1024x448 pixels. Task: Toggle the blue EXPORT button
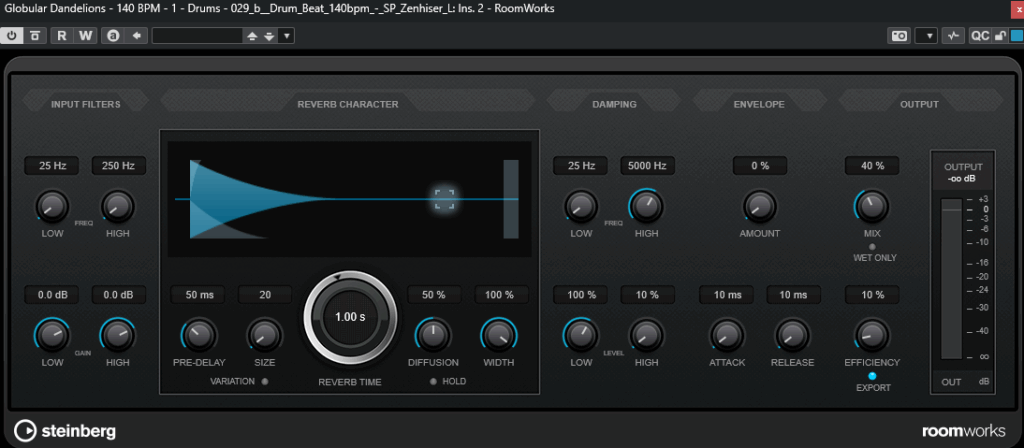point(872,376)
